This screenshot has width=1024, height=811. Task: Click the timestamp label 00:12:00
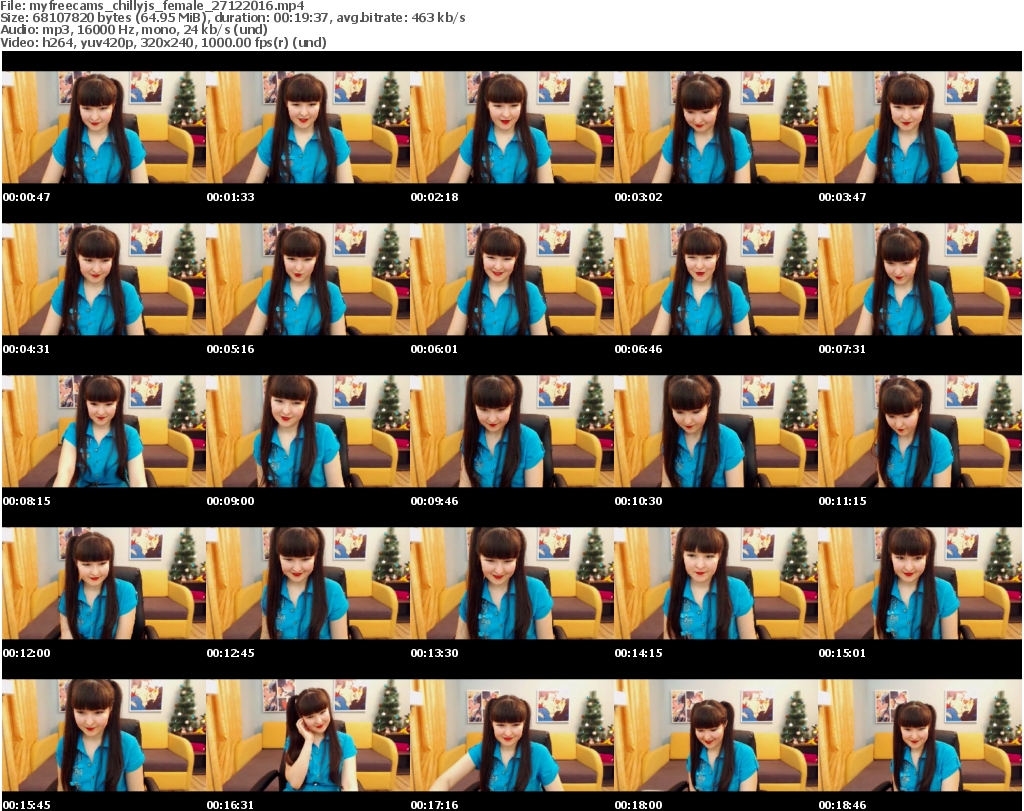[x=27, y=652]
